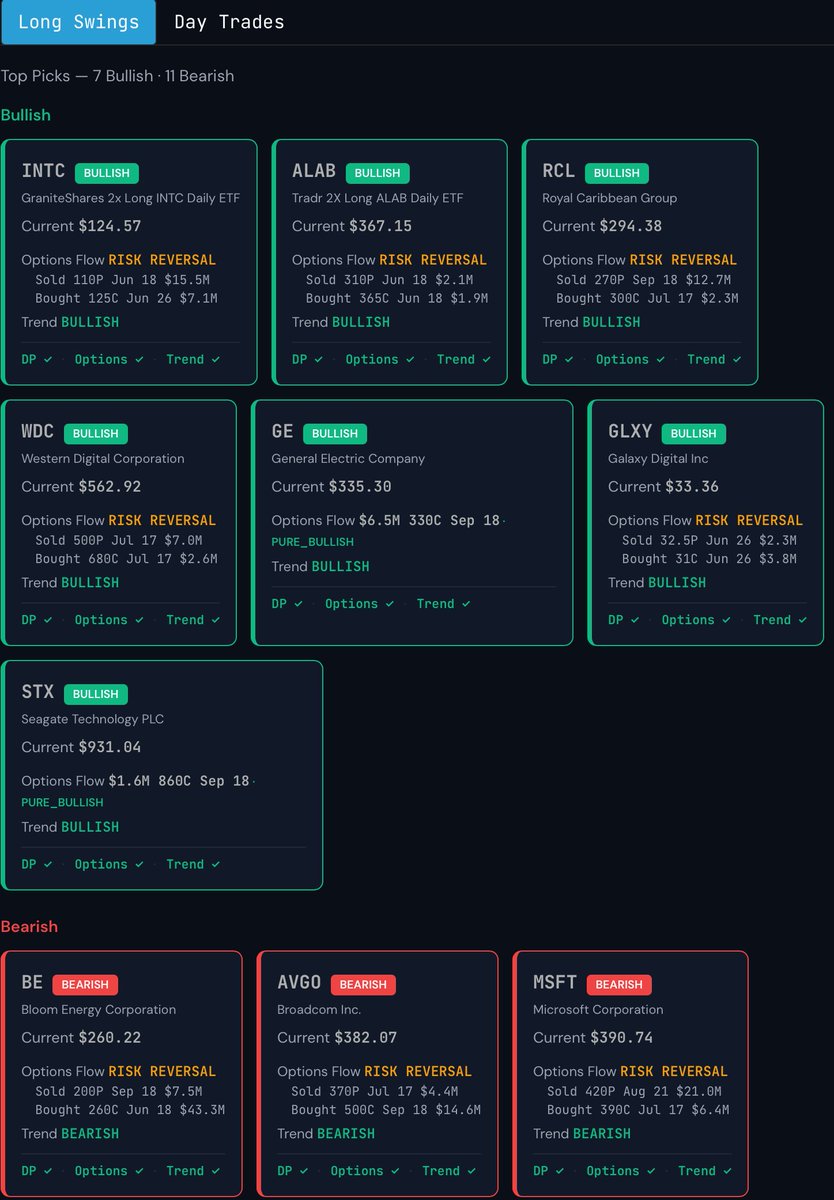The width and height of the screenshot is (834, 1200).
Task: Click the BULLISH badge on GLXY card
Action: (x=694, y=434)
